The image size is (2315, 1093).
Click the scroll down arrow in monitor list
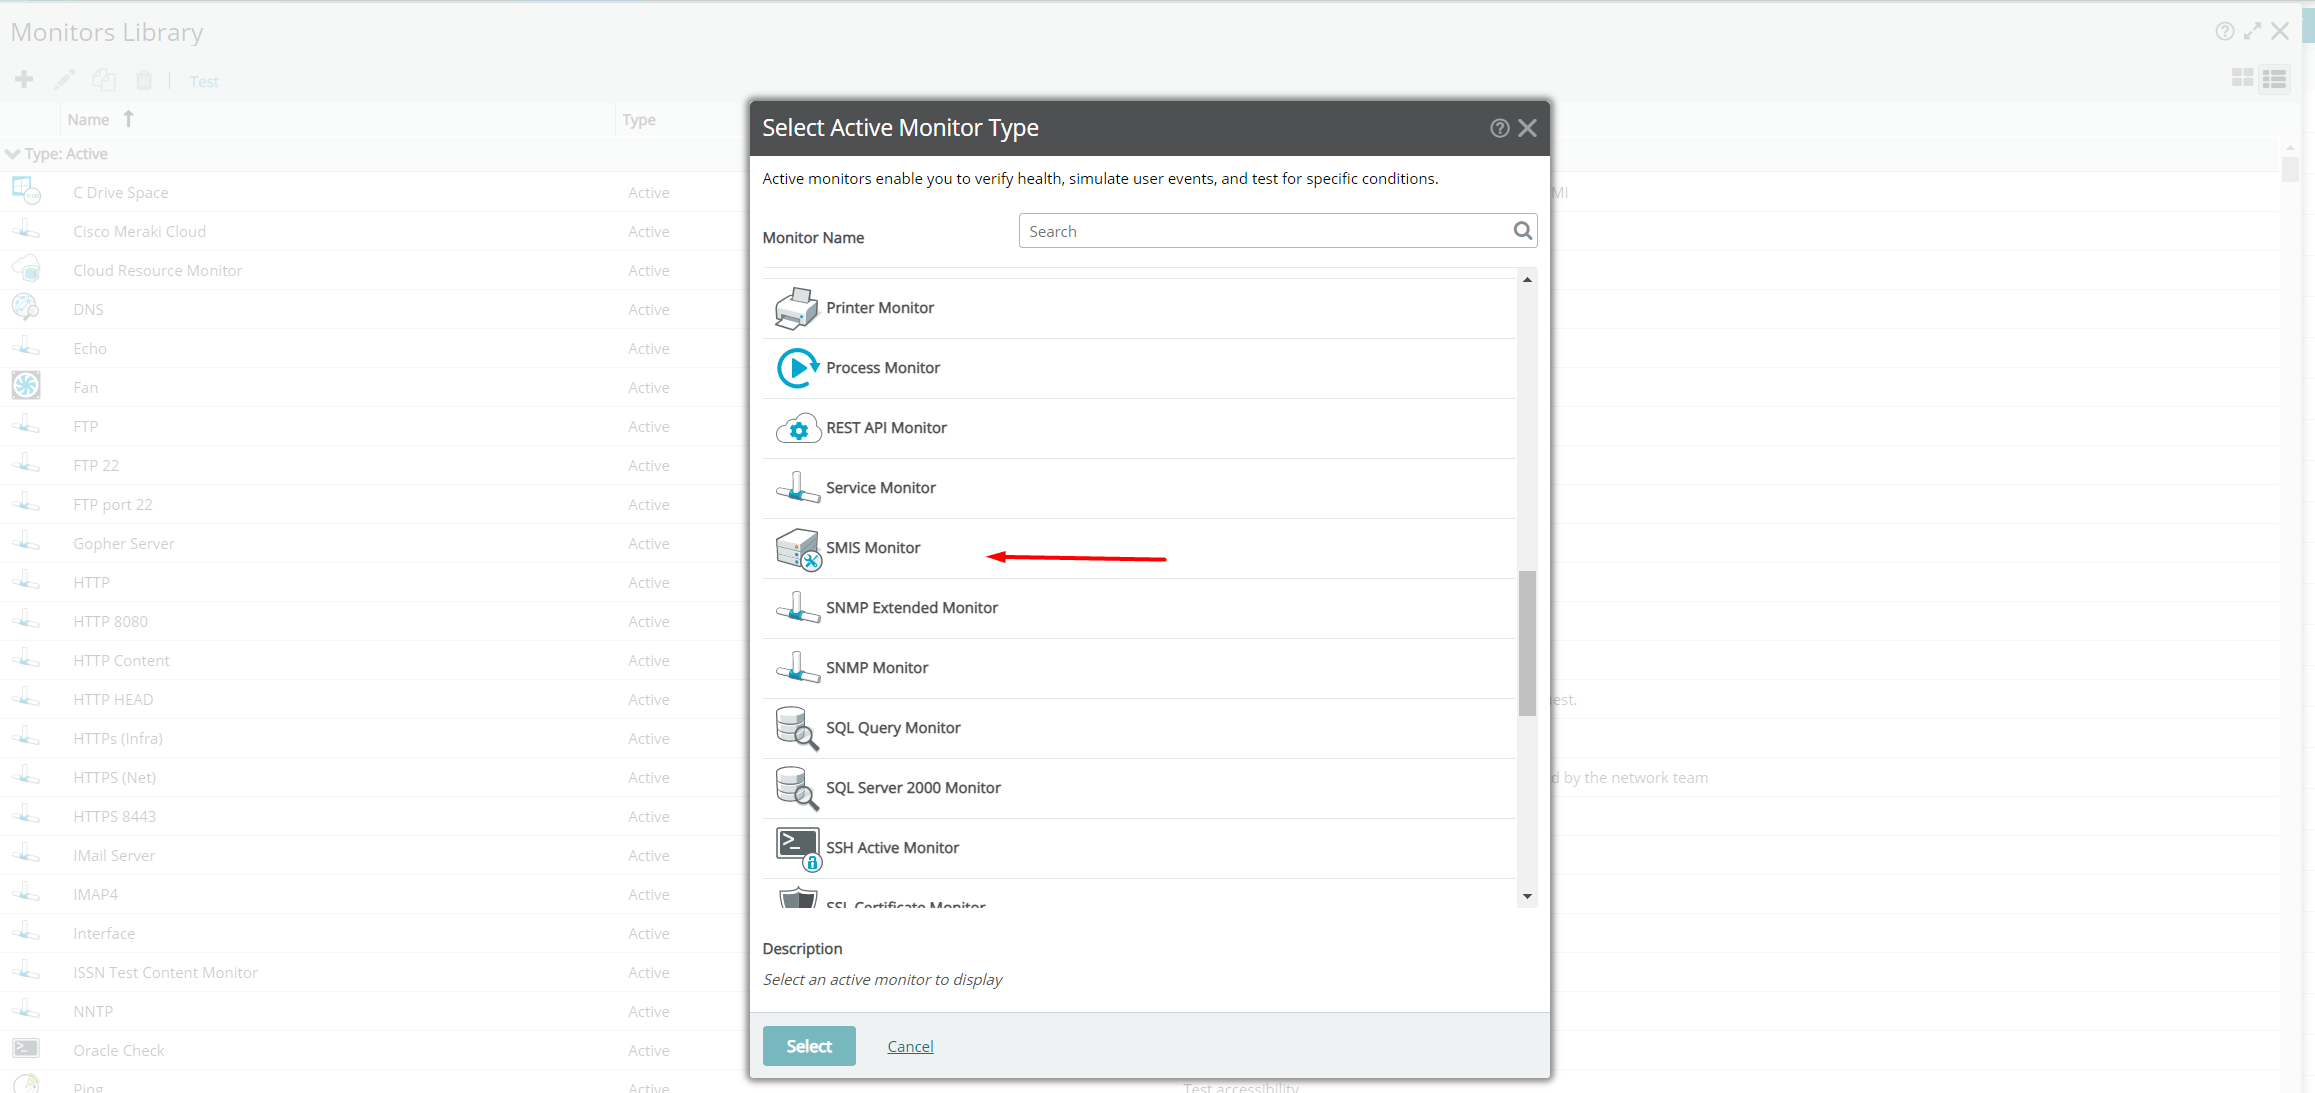coord(1527,897)
